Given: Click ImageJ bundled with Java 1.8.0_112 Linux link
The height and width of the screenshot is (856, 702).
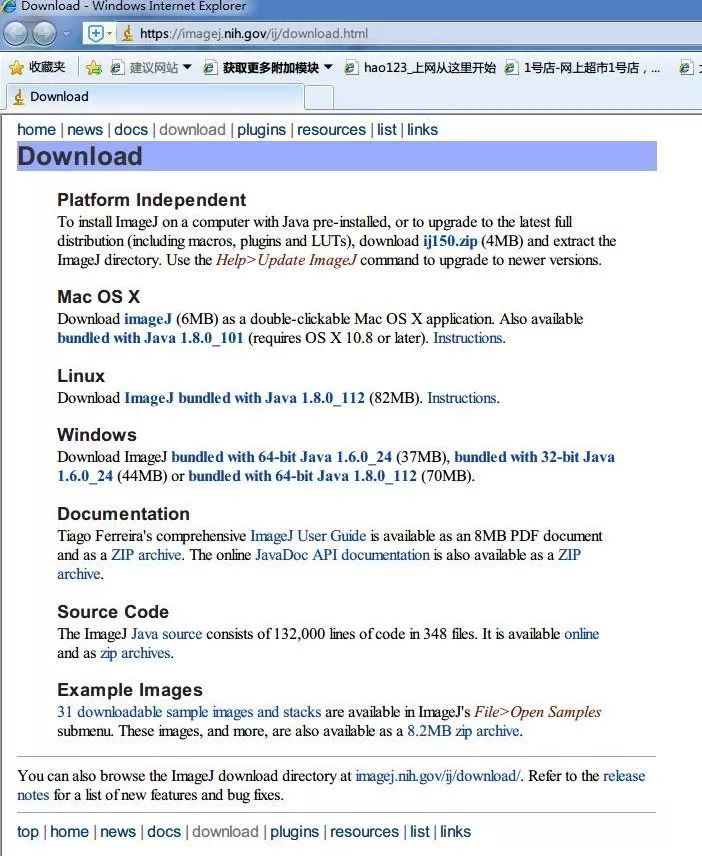Looking at the screenshot, I should pos(244,398).
